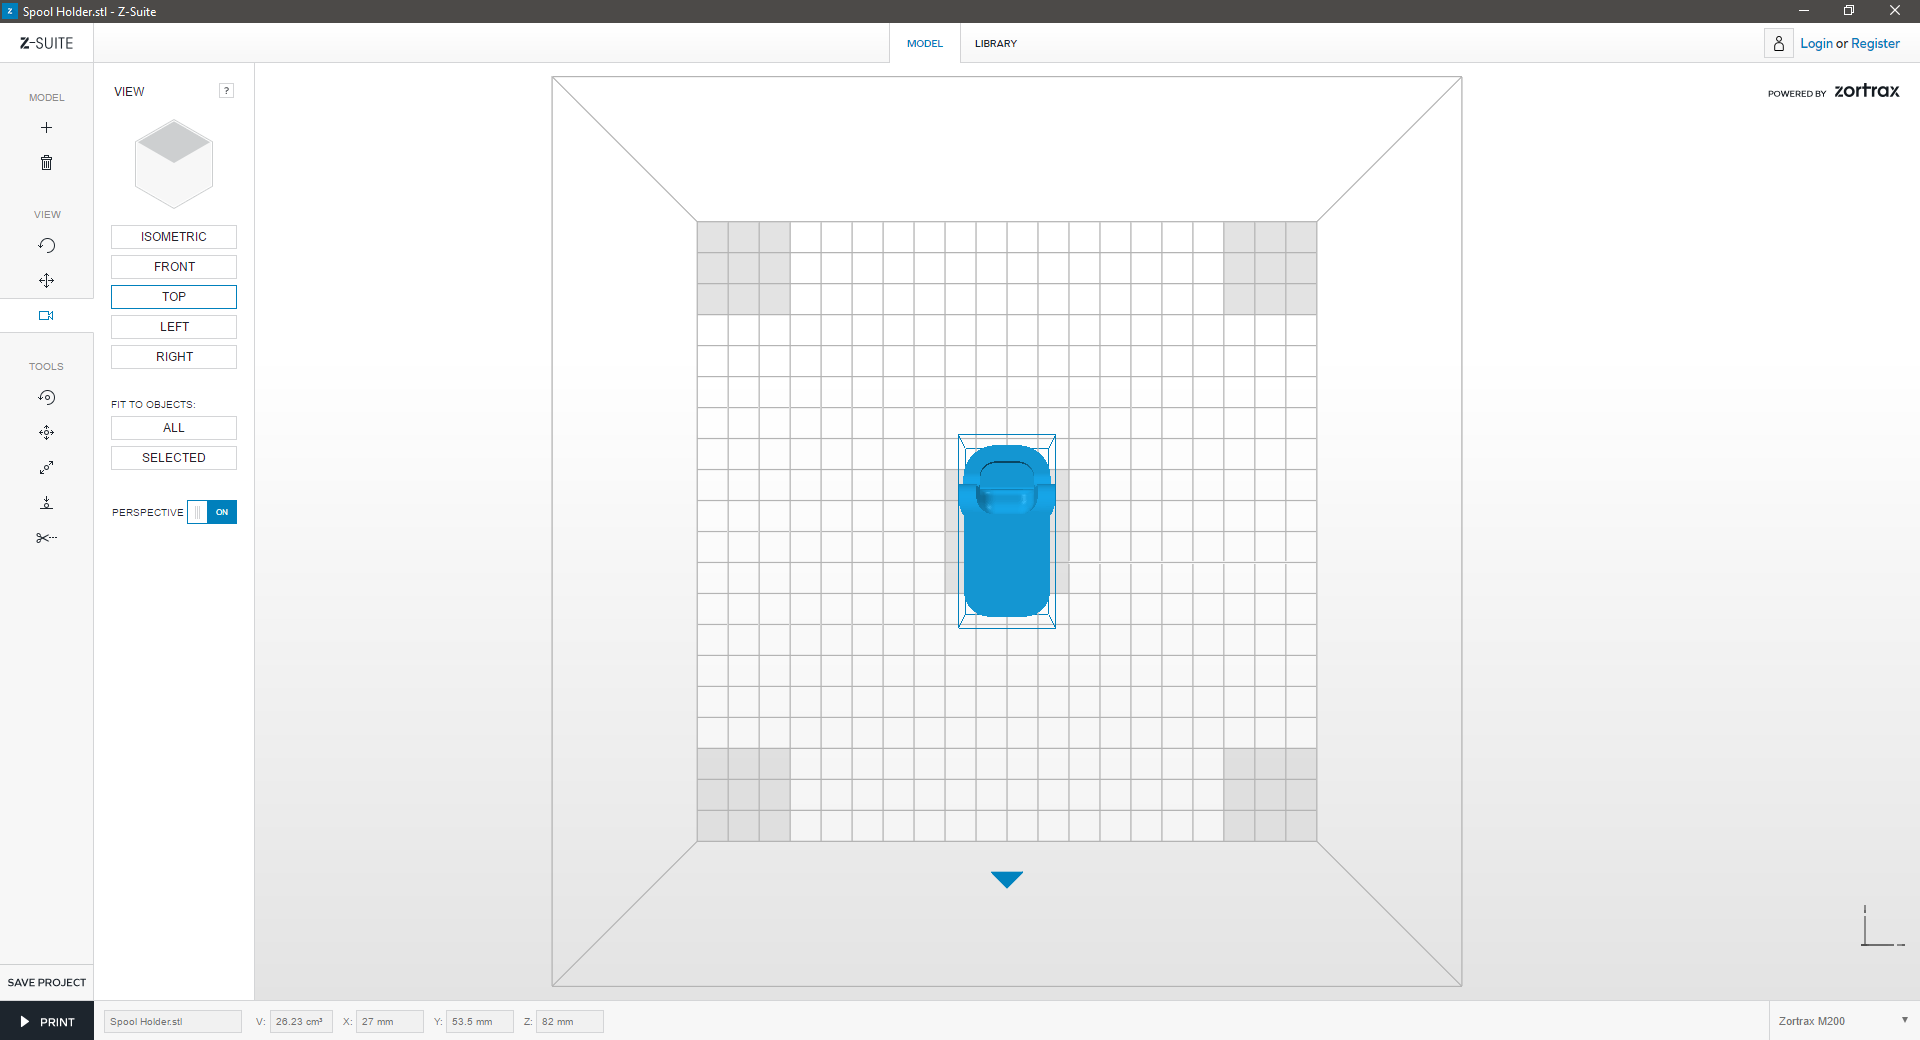Click the Login link
The height and width of the screenshot is (1040, 1920).
point(1816,44)
